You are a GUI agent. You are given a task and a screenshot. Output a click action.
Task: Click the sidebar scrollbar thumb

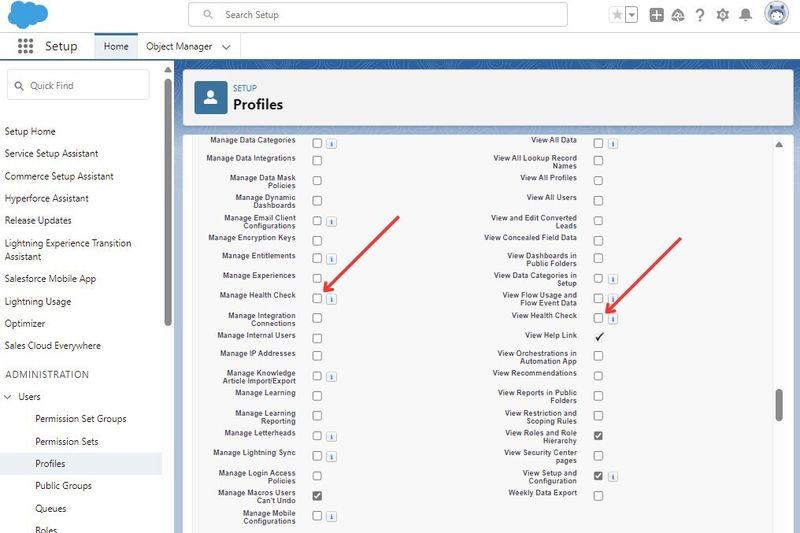(x=168, y=202)
